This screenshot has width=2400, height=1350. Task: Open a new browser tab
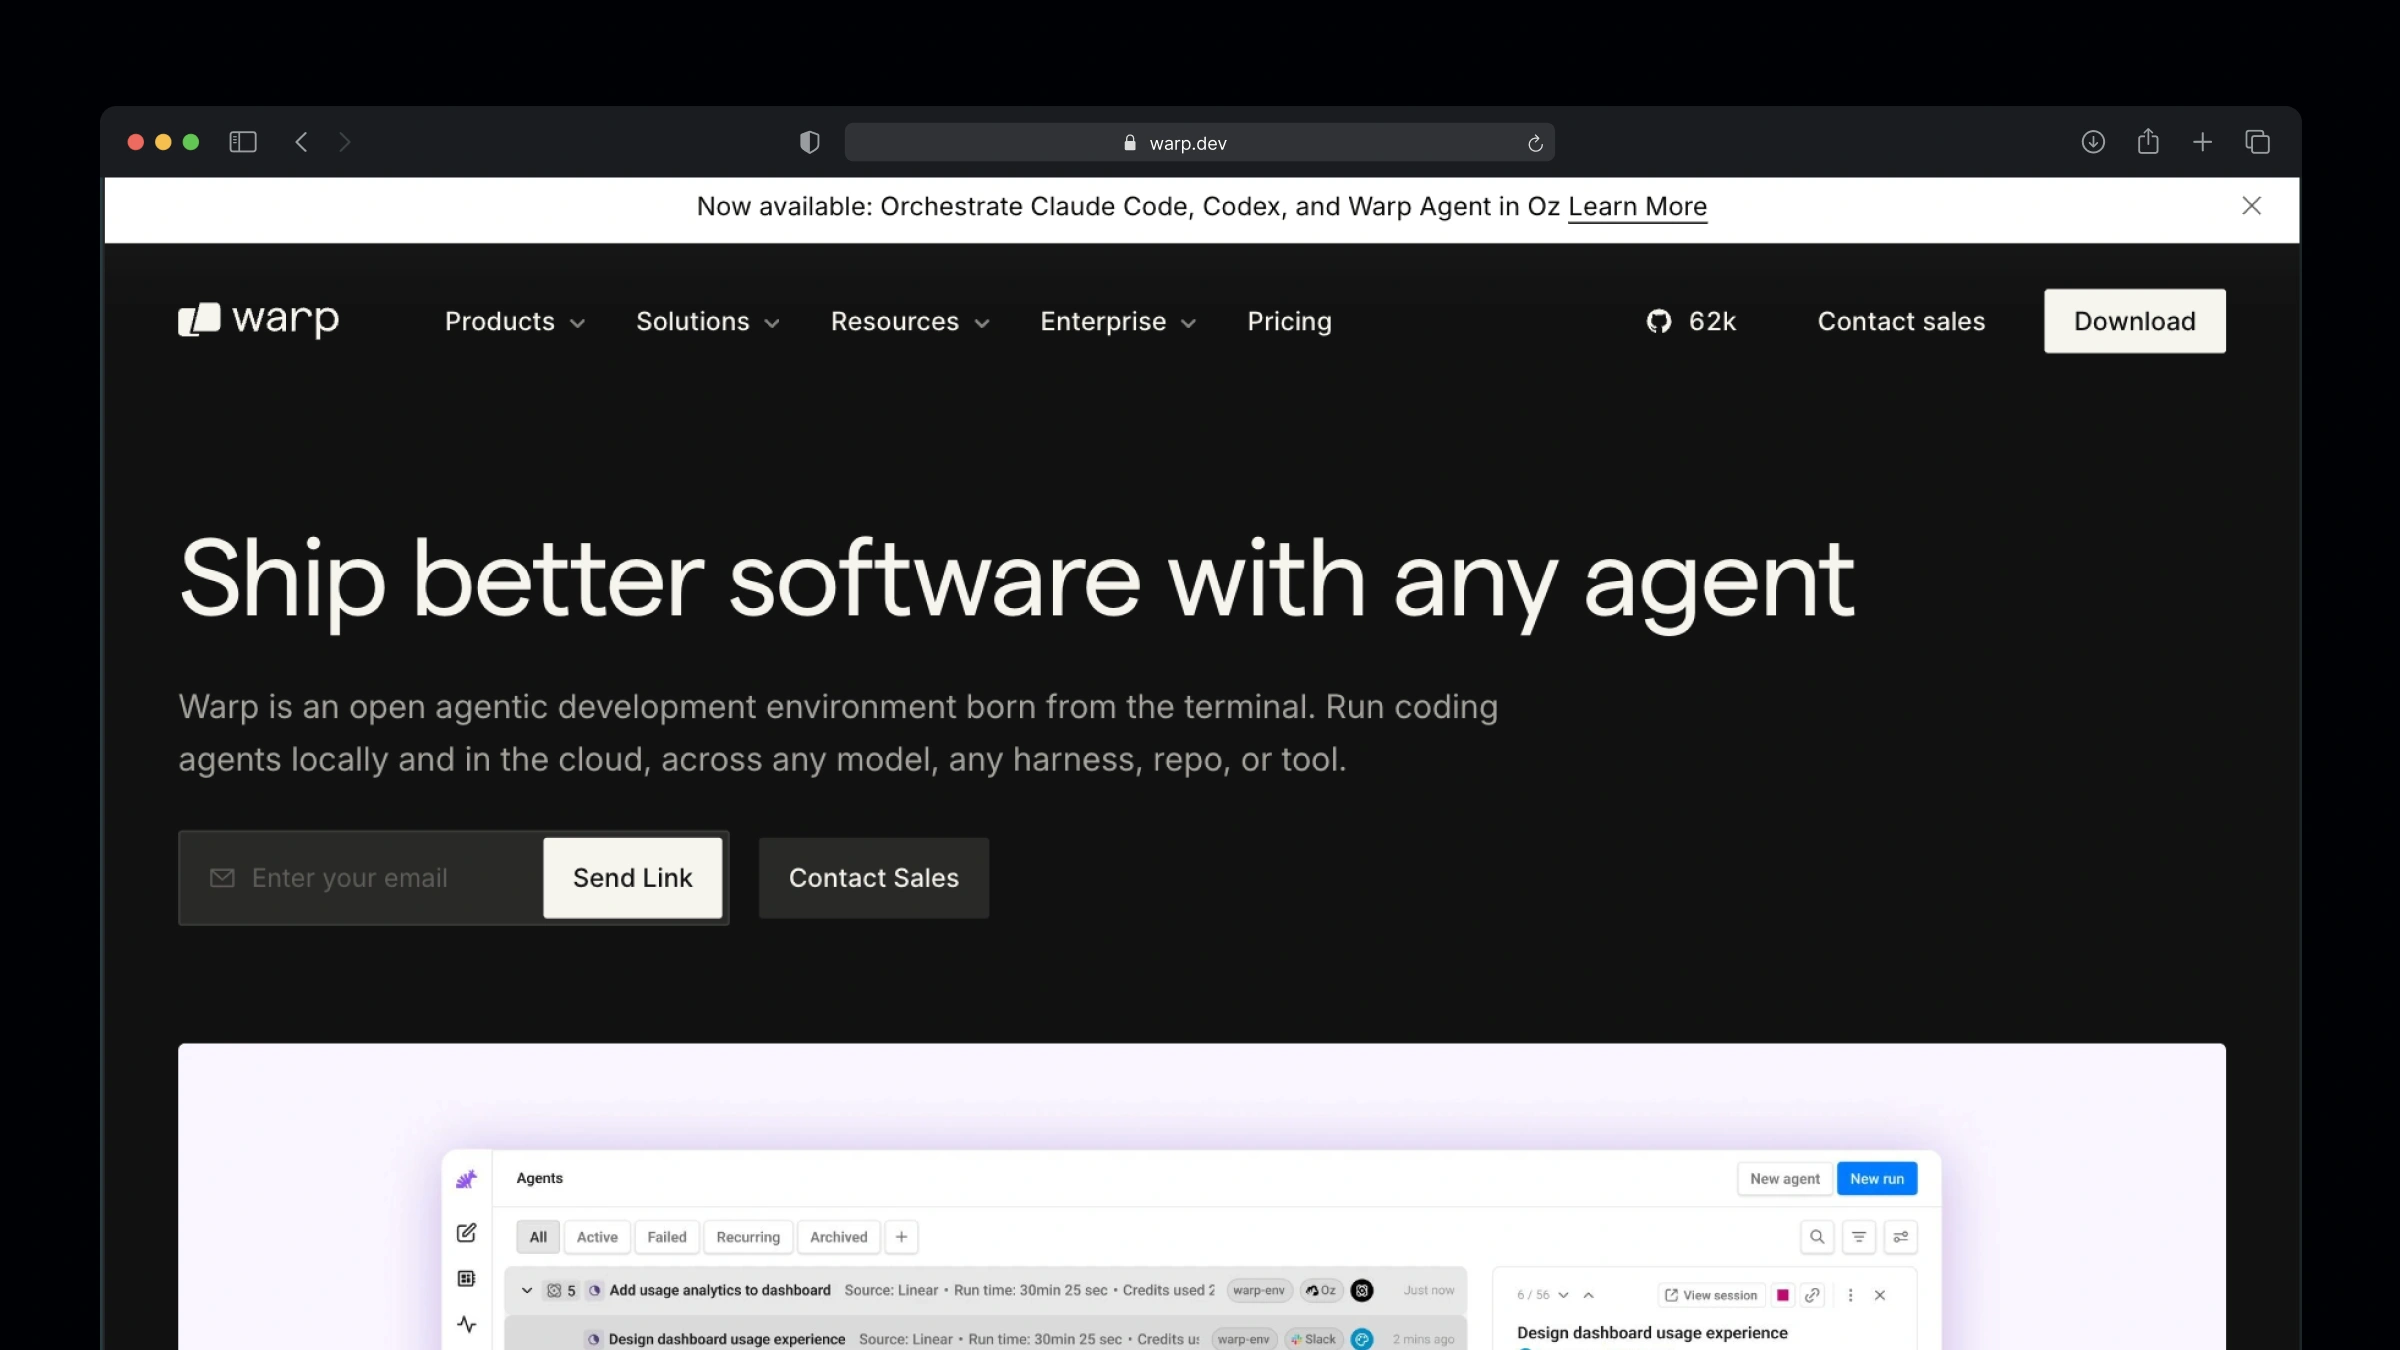point(2202,142)
